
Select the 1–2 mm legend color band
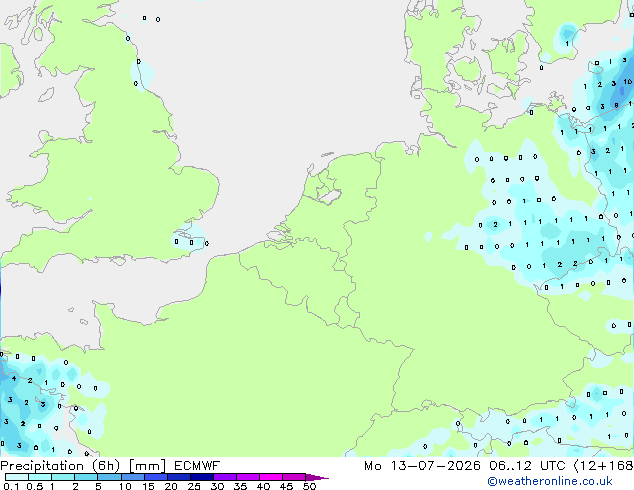click(x=63, y=477)
